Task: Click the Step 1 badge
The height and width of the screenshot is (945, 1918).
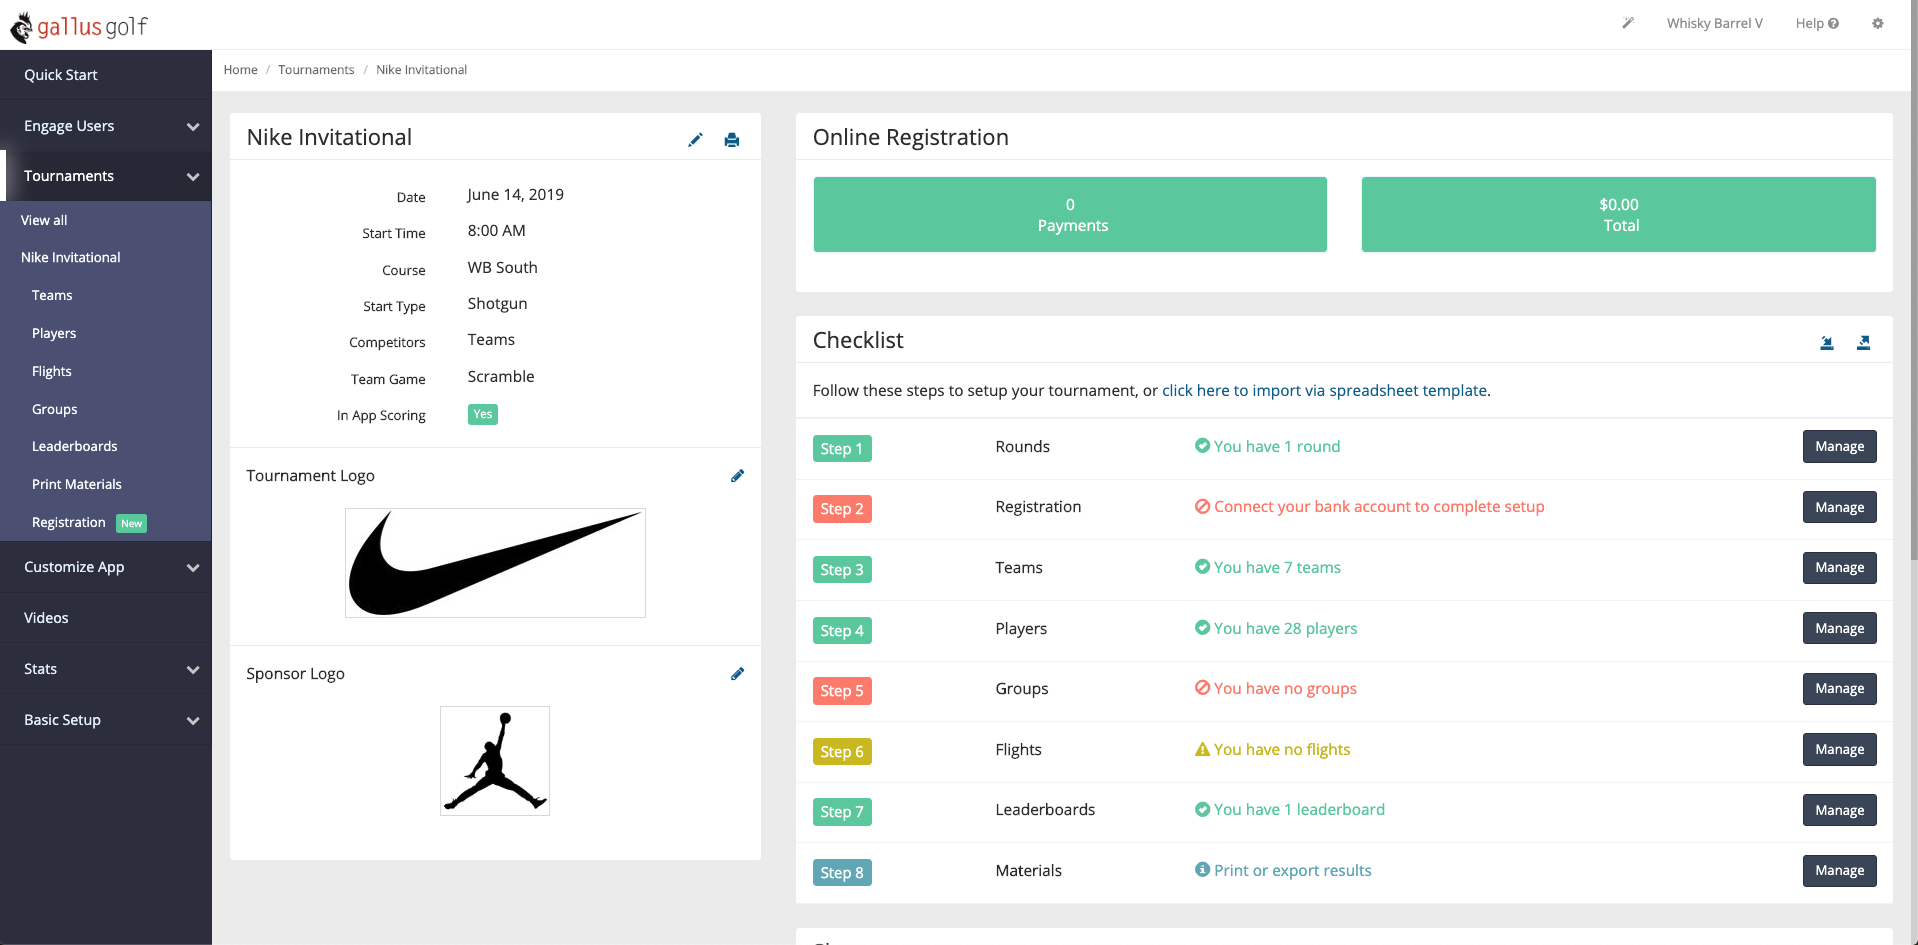Action: pyautogui.click(x=842, y=449)
